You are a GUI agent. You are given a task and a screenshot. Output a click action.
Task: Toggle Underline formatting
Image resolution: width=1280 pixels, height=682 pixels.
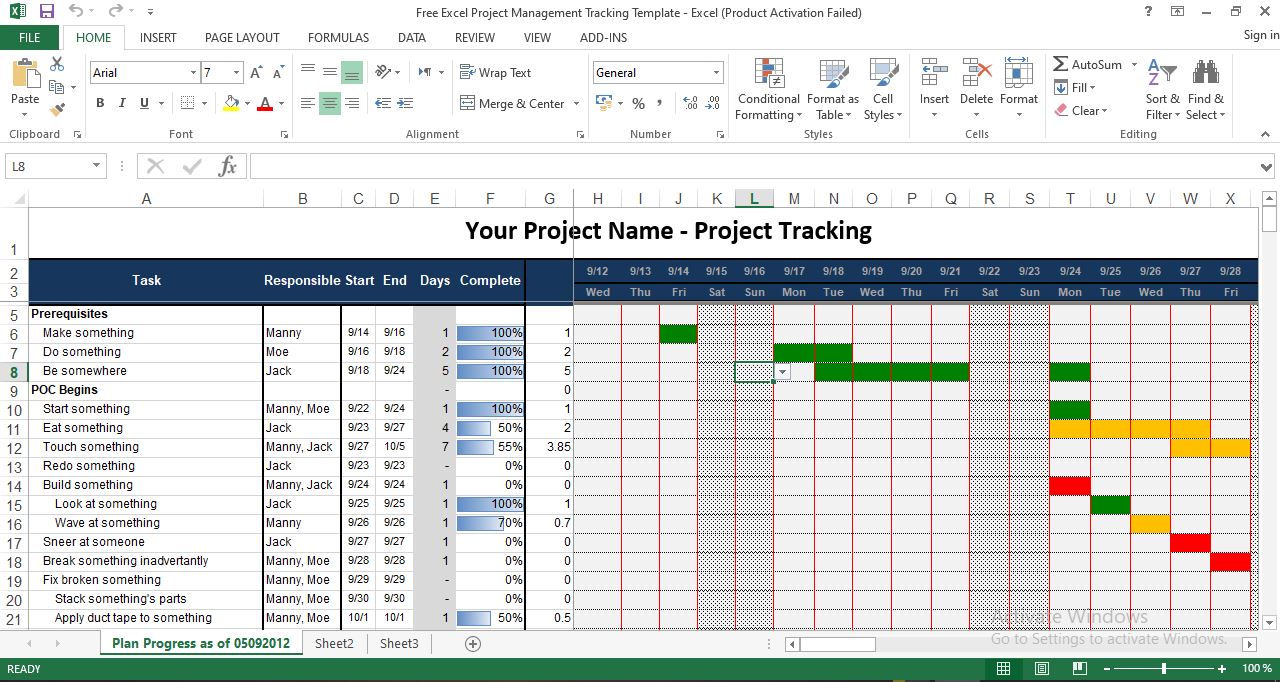[x=144, y=103]
